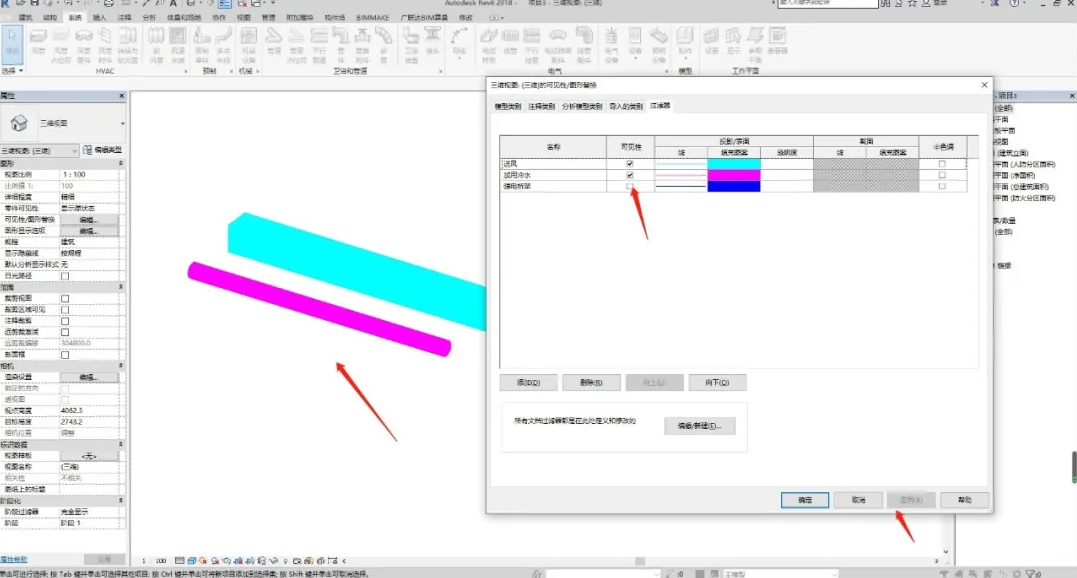
Task: Switch to the 分析模型类别 tab
Action: (x=582, y=106)
